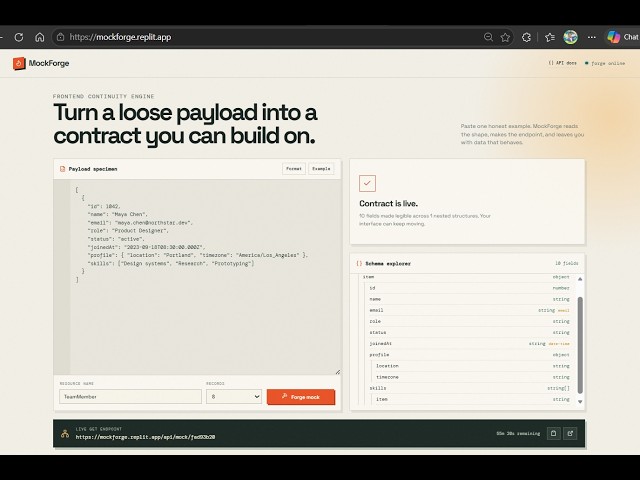This screenshot has height=480, width=640.
Task: Click the editor resize handle corner
Action: 338,372
